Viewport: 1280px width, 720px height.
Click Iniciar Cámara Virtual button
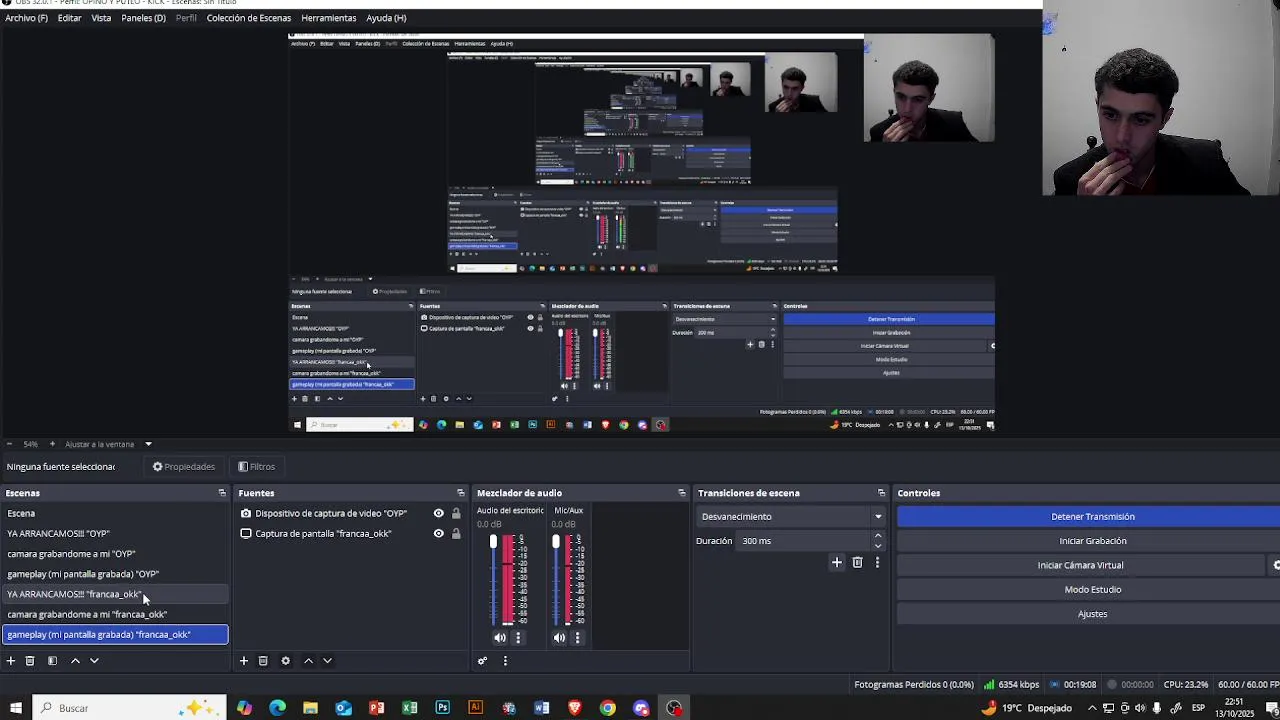1080,565
